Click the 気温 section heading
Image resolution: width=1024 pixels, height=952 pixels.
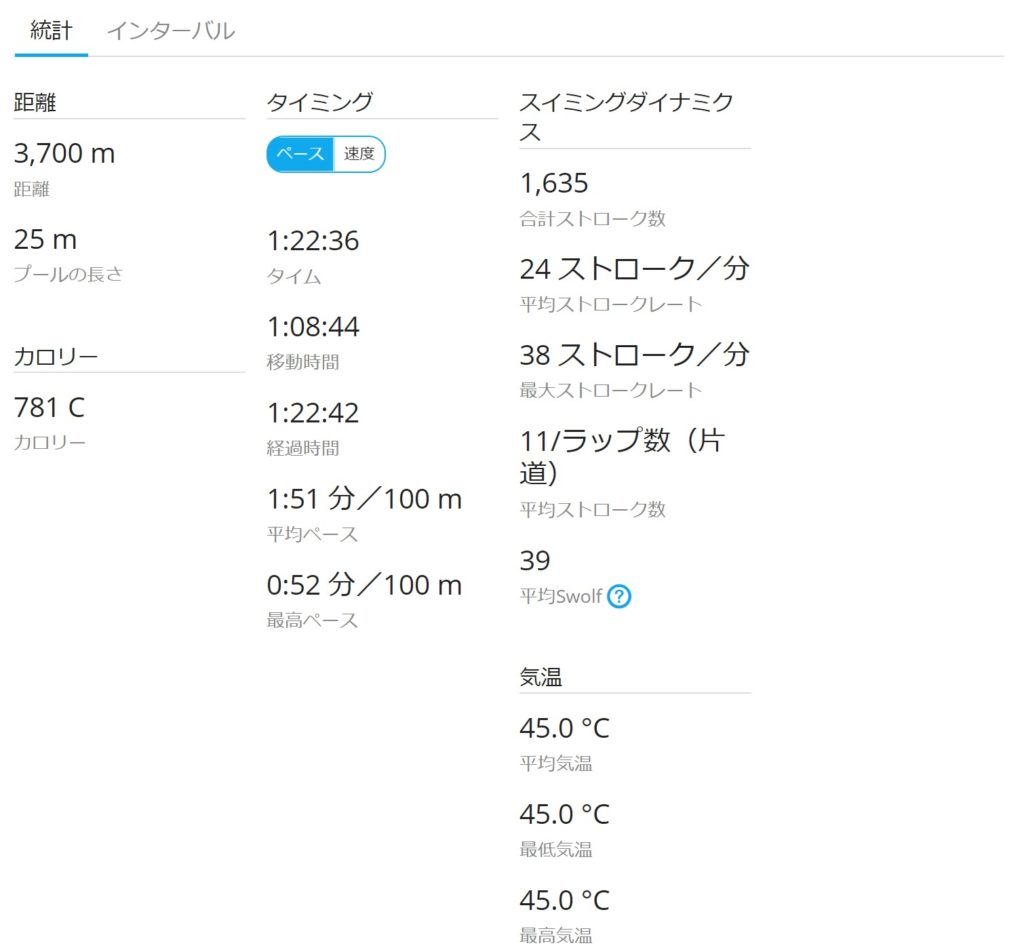(541, 677)
